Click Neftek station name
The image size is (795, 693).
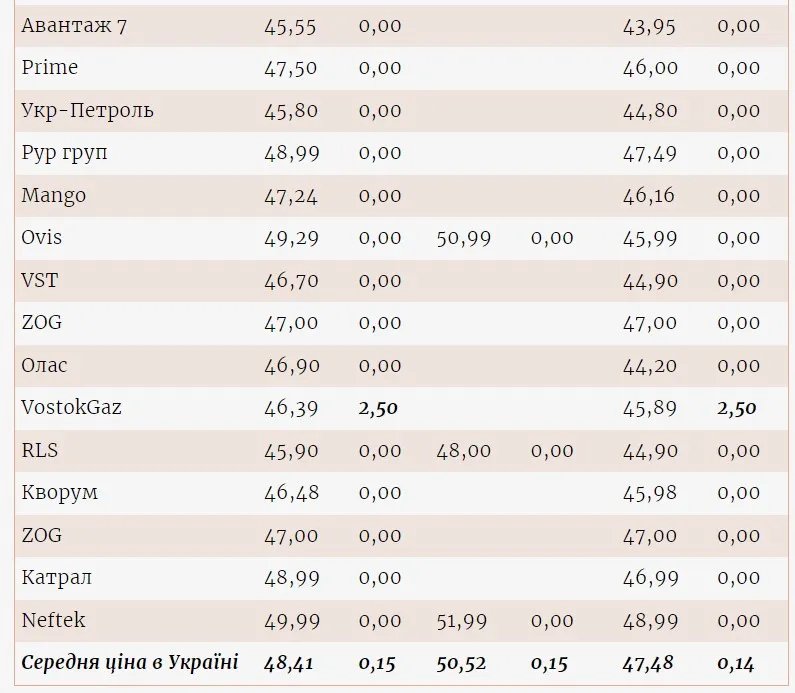pos(53,620)
